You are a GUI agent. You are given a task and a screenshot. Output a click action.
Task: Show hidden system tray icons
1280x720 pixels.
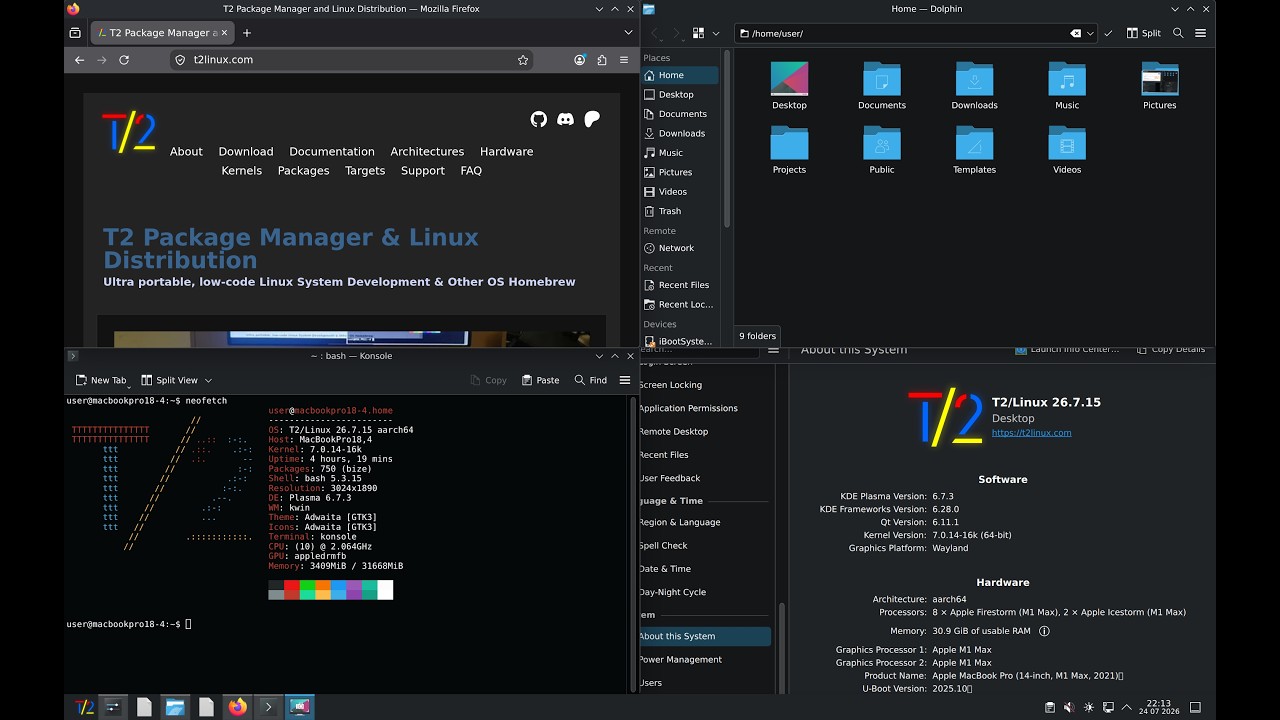click(1127, 708)
